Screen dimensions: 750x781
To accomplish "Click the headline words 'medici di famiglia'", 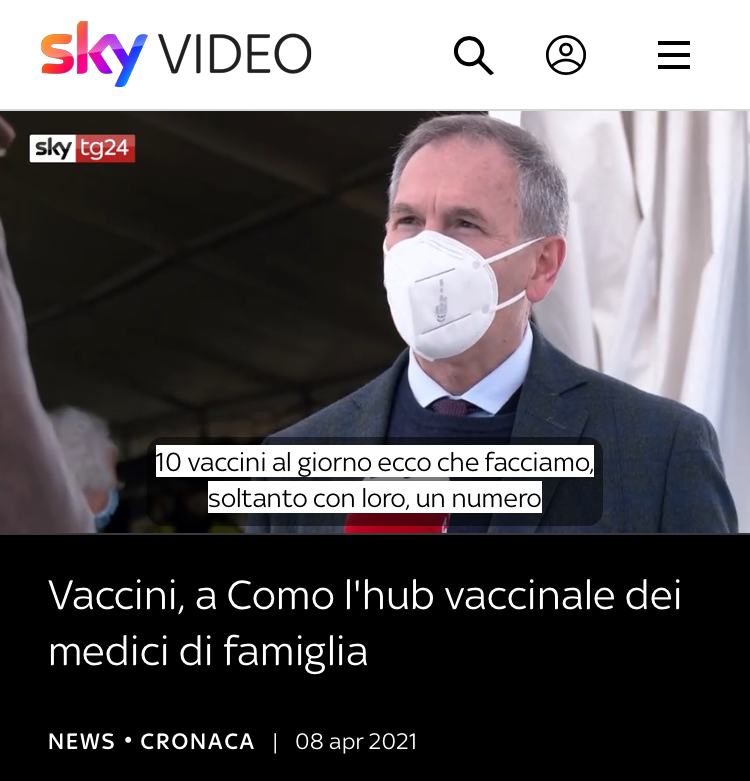I will coord(208,651).
